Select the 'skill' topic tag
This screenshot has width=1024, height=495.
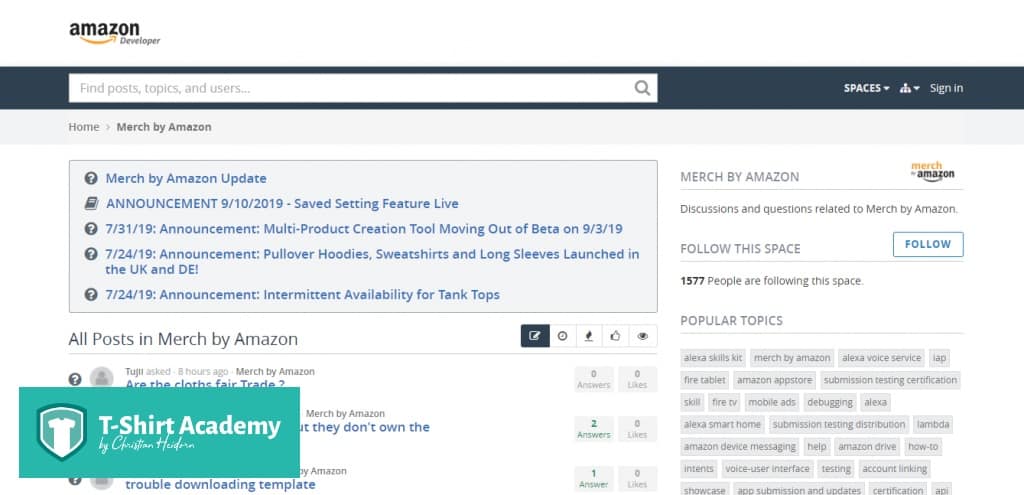coord(692,402)
